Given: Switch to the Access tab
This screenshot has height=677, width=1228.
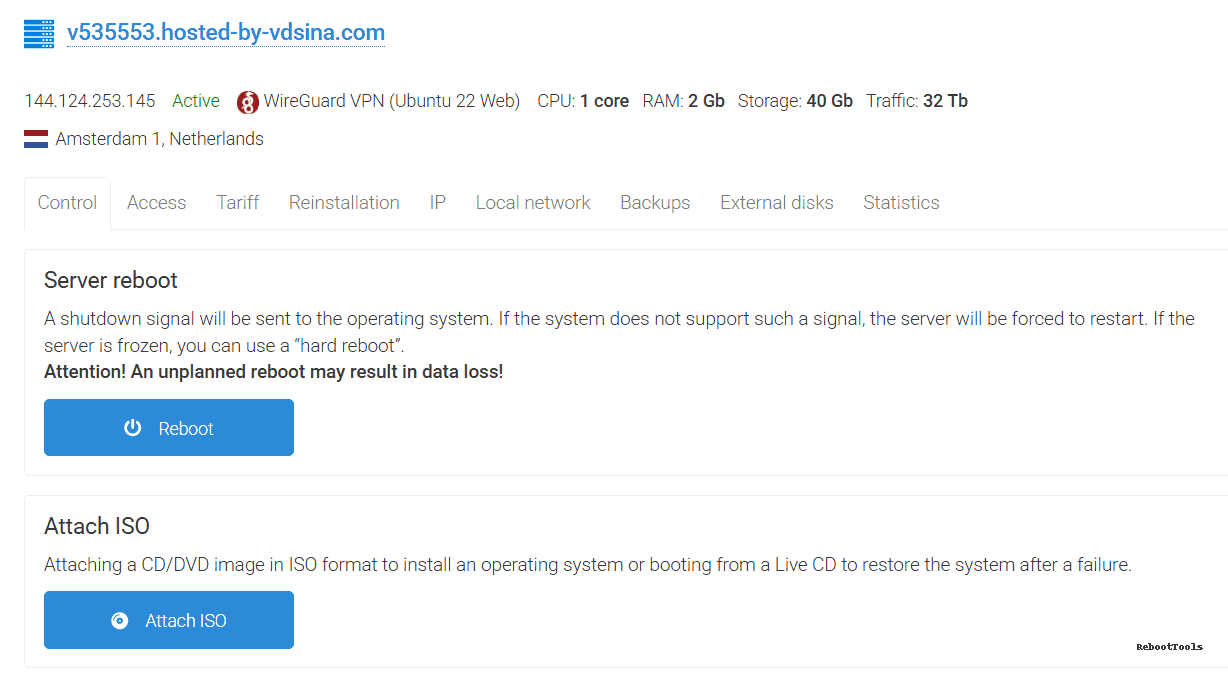Looking at the screenshot, I should [156, 203].
